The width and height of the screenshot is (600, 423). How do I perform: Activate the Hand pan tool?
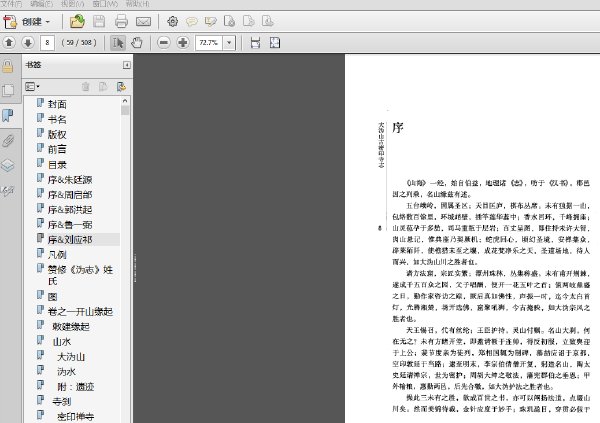coord(137,42)
